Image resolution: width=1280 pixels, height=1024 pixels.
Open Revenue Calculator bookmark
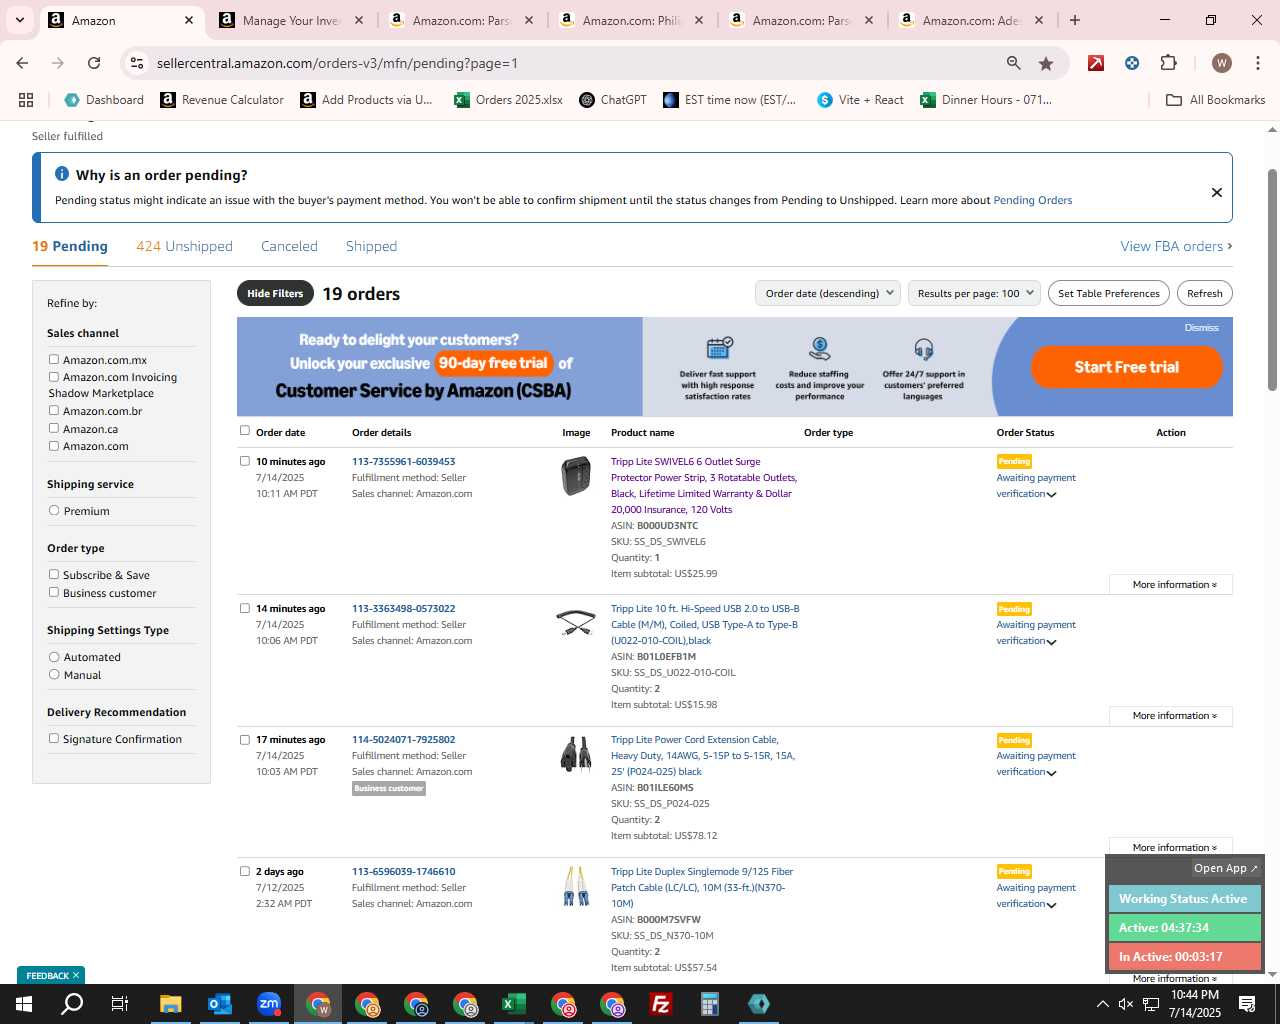pos(222,100)
